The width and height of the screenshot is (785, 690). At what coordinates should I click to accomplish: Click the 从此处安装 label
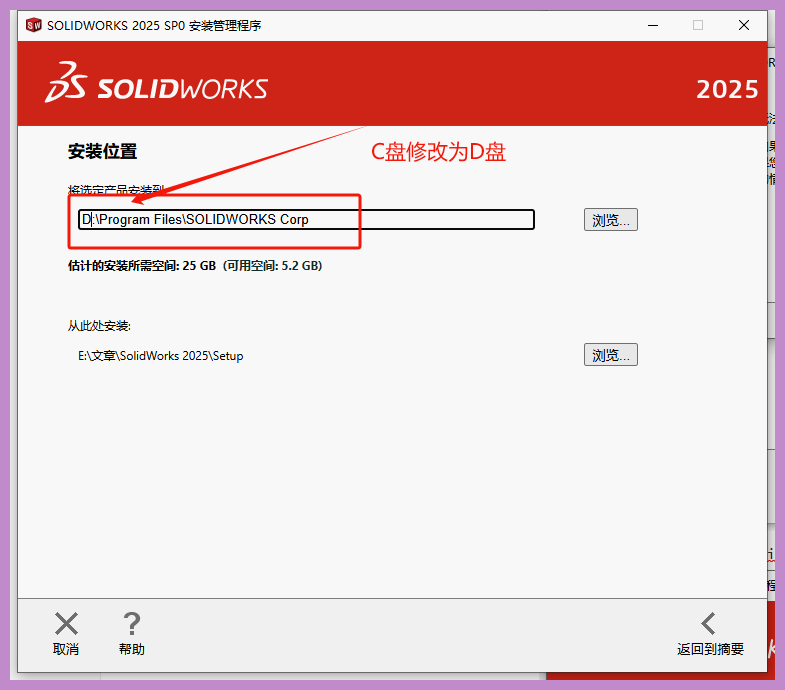click(x=99, y=326)
